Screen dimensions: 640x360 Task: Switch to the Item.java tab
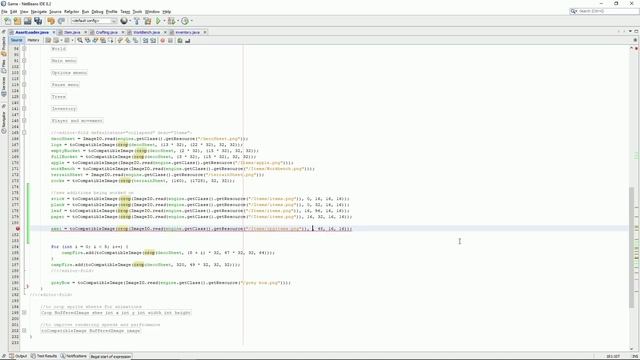click(72, 32)
